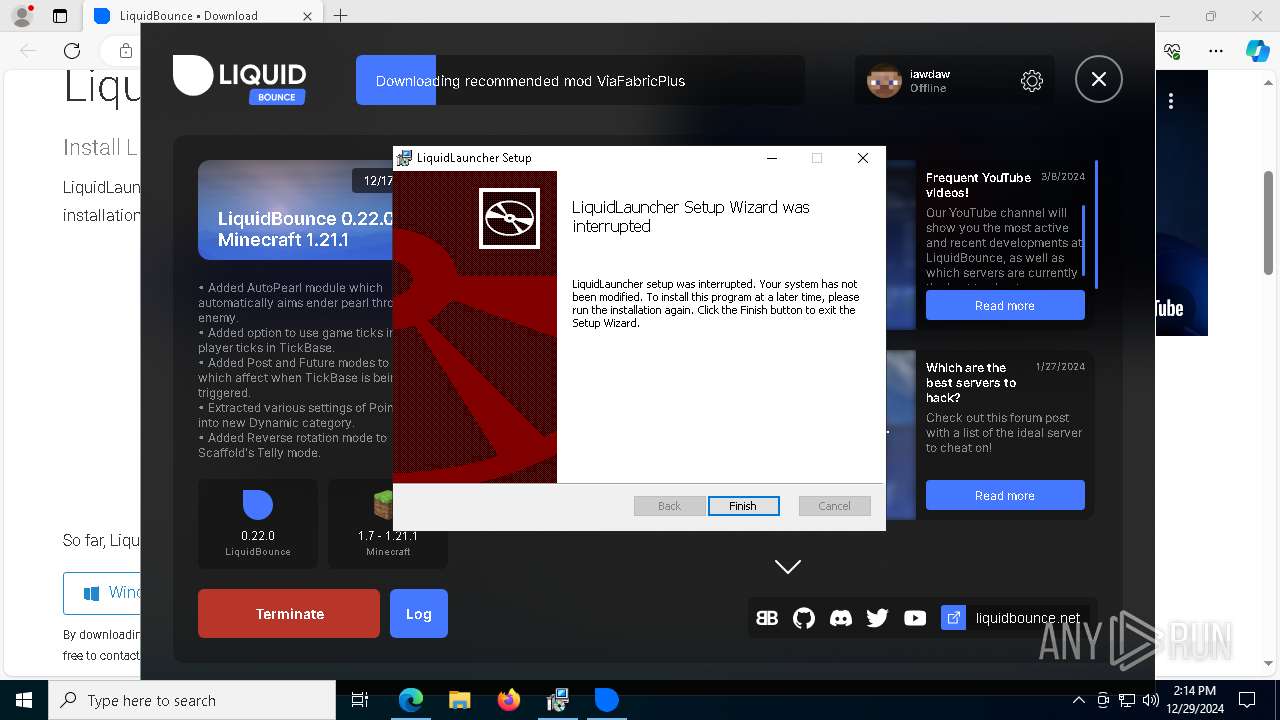Open liquidbounce.net website link
Screen dimensions: 1280x720
coord(1028,618)
